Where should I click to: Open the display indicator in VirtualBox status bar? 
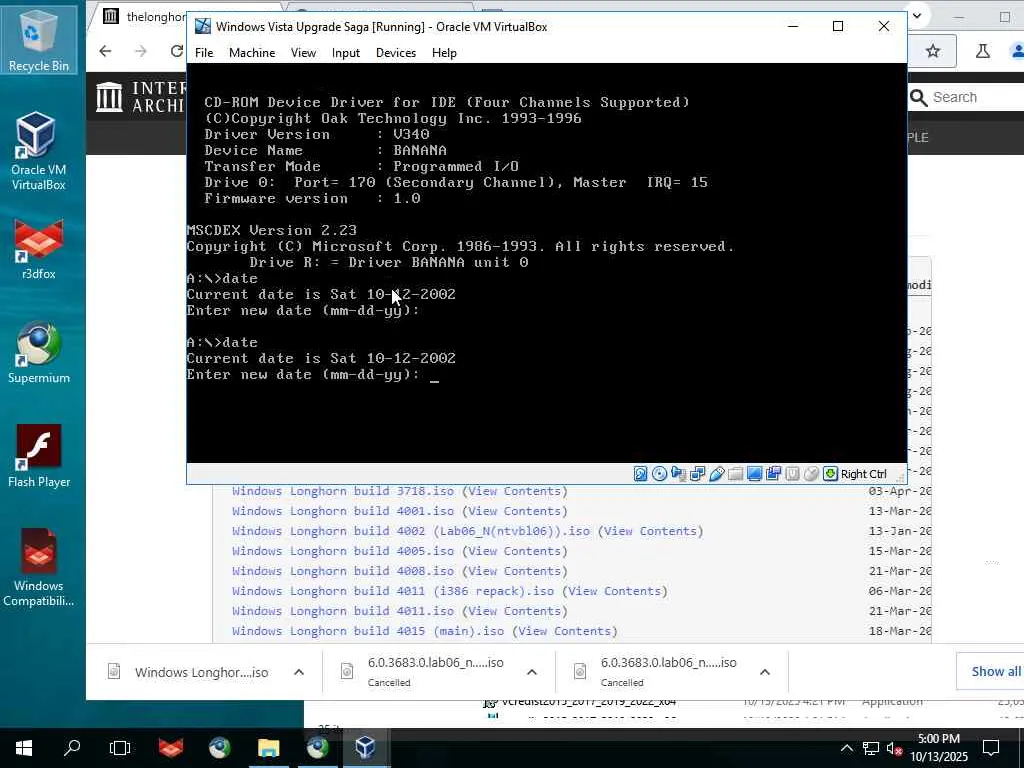(x=754, y=474)
